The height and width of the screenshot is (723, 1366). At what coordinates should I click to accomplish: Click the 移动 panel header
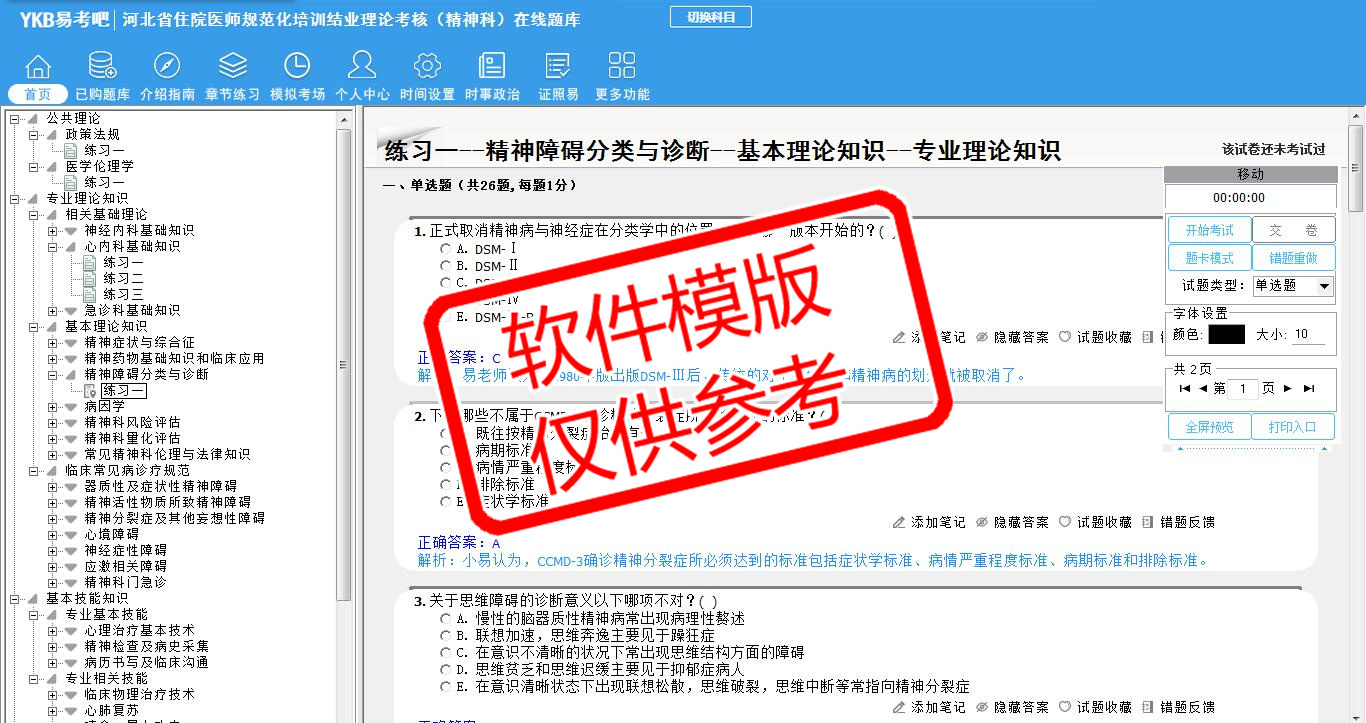[x=1250, y=175]
